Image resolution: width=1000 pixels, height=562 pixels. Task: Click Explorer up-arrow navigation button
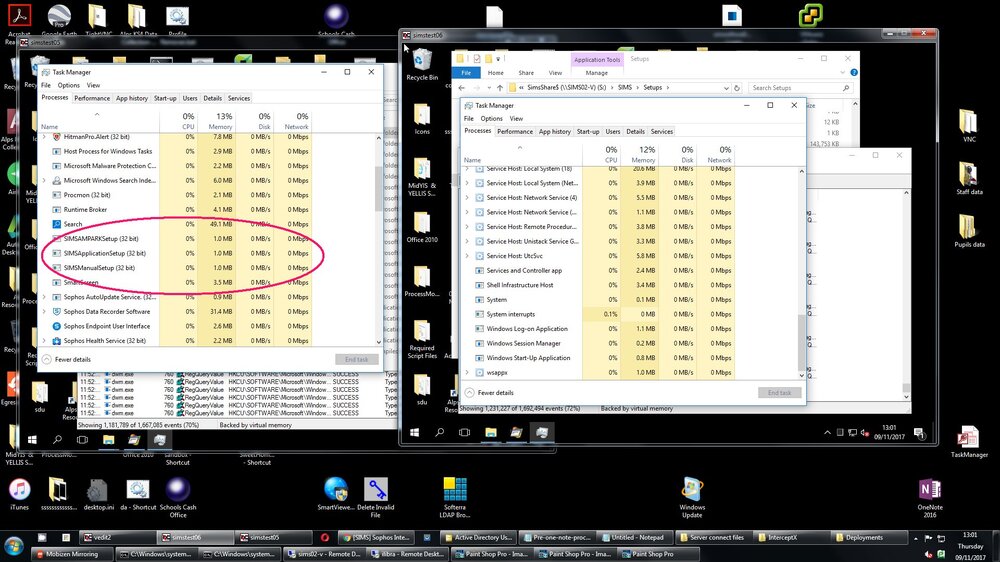coord(500,88)
